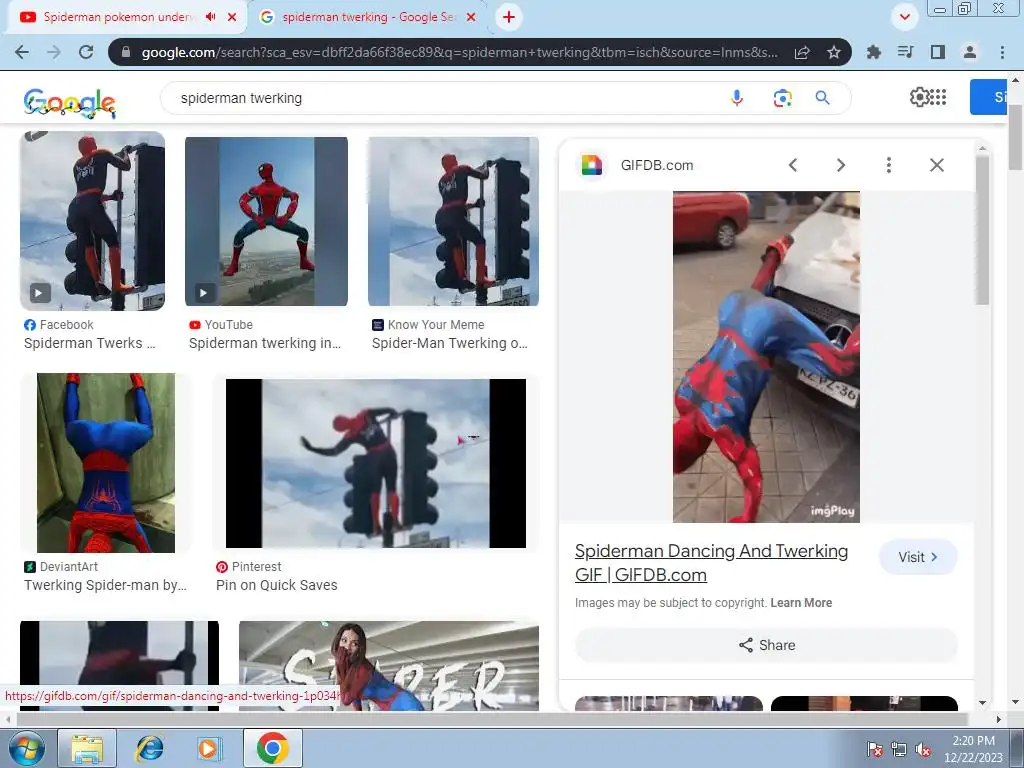Image resolution: width=1024 pixels, height=768 pixels.
Task: Open the DeviantArt Twerking Spider-man thumbnail
Action: [x=106, y=463]
